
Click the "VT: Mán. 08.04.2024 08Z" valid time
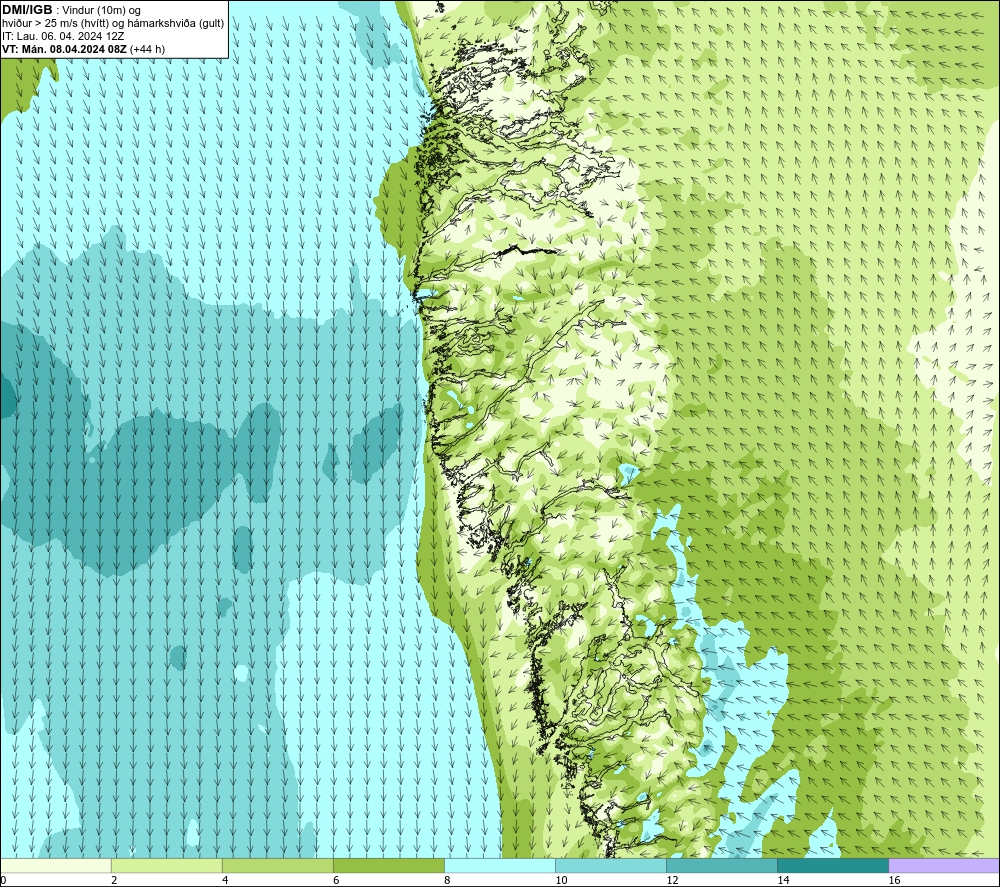[64, 49]
